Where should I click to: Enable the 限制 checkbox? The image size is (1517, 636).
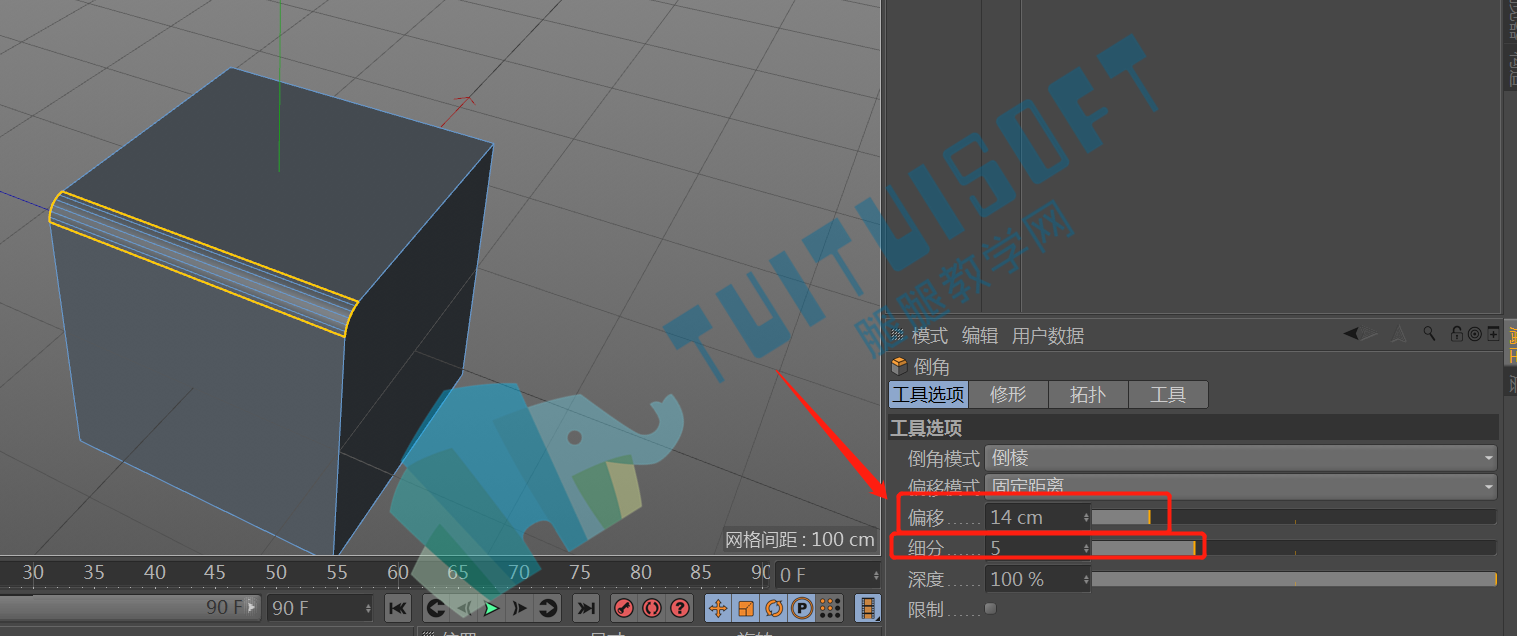click(x=990, y=608)
